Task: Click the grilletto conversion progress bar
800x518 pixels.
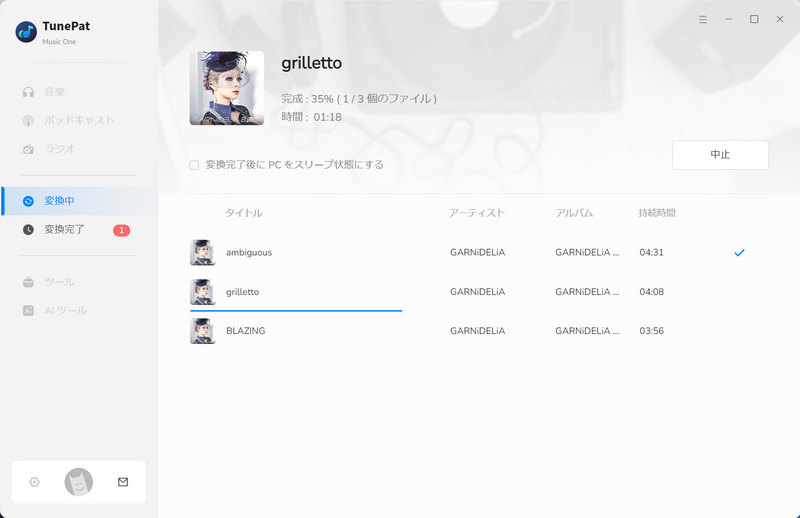Action: [x=296, y=310]
